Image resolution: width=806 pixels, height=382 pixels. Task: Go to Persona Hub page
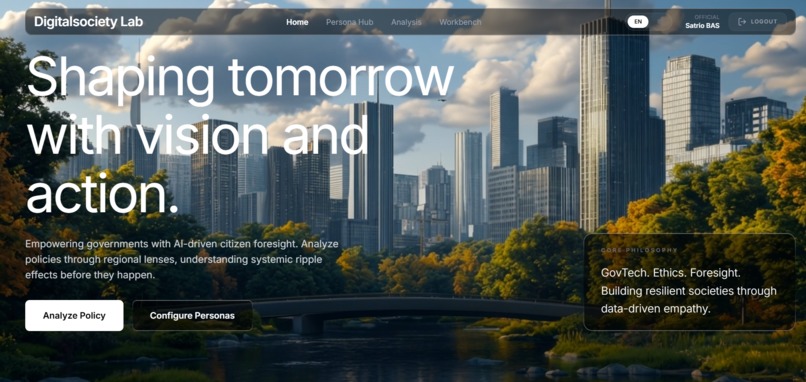point(350,22)
